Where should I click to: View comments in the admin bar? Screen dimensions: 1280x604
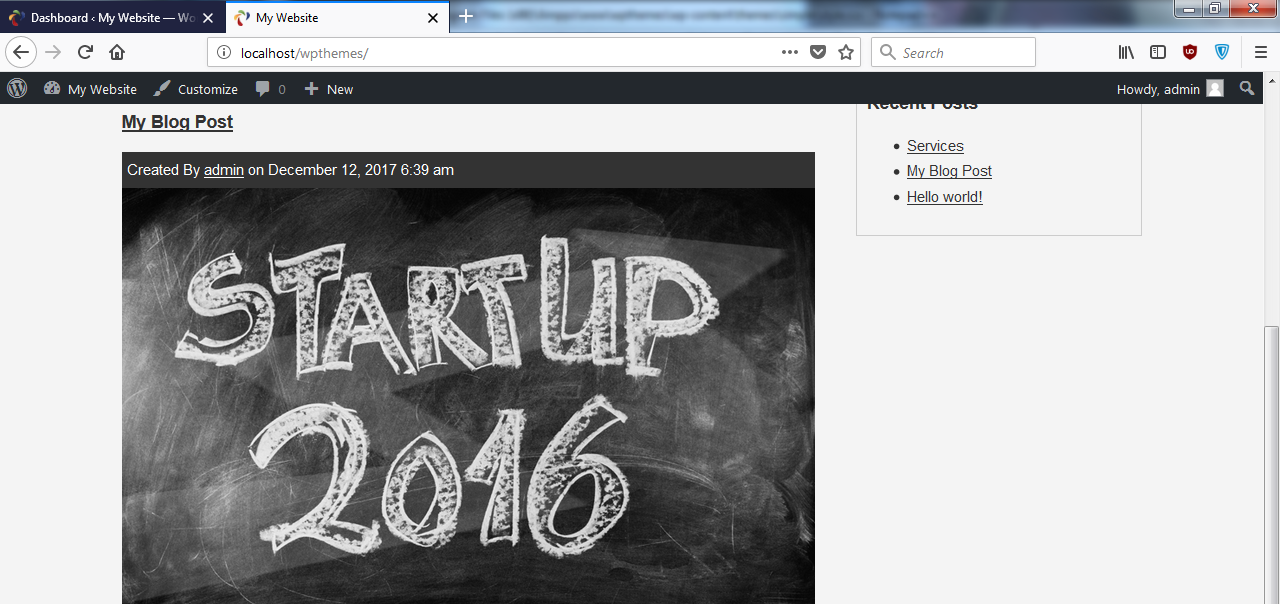(x=270, y=89)
